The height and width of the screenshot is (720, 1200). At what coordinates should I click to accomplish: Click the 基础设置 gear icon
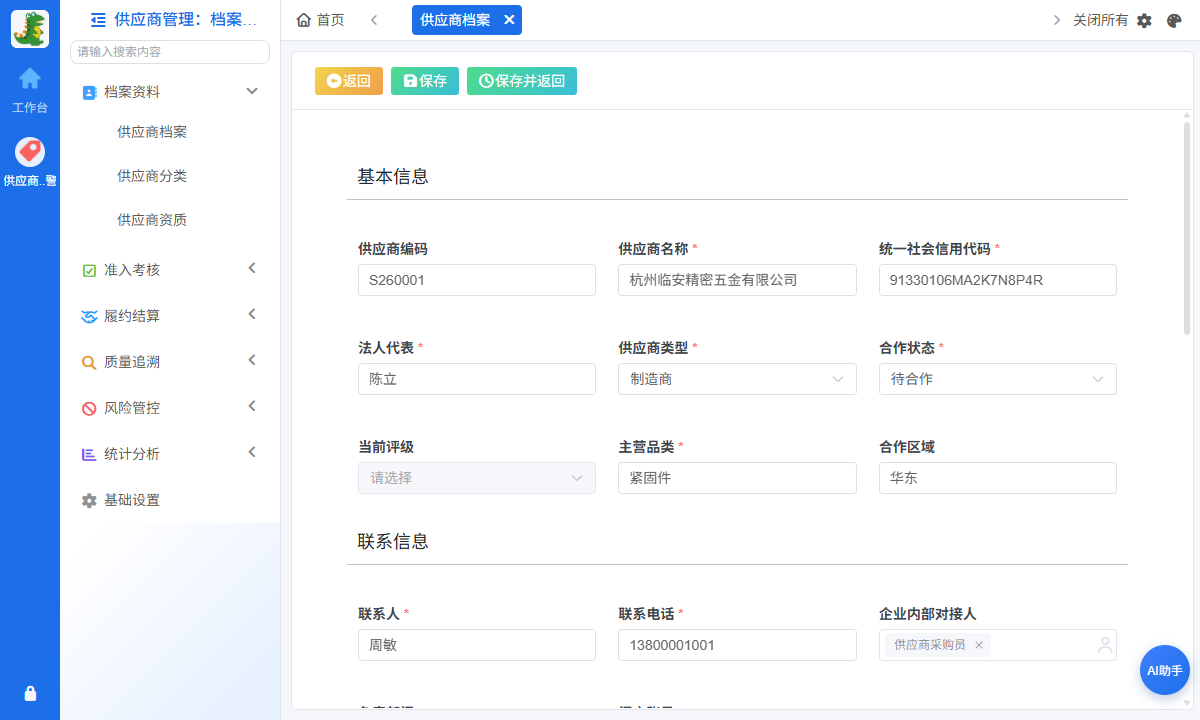point(89,500)
